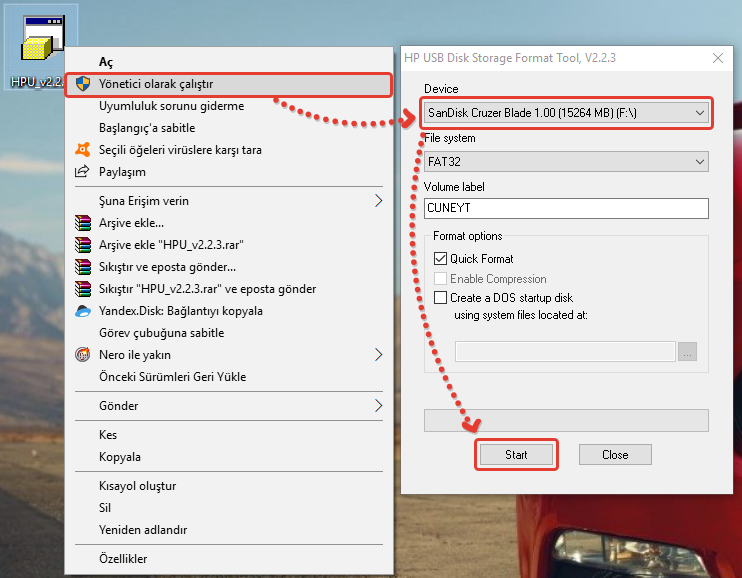Click the shield icon beside Yönetici olarak çalıştır

click(x=83, y=84)
